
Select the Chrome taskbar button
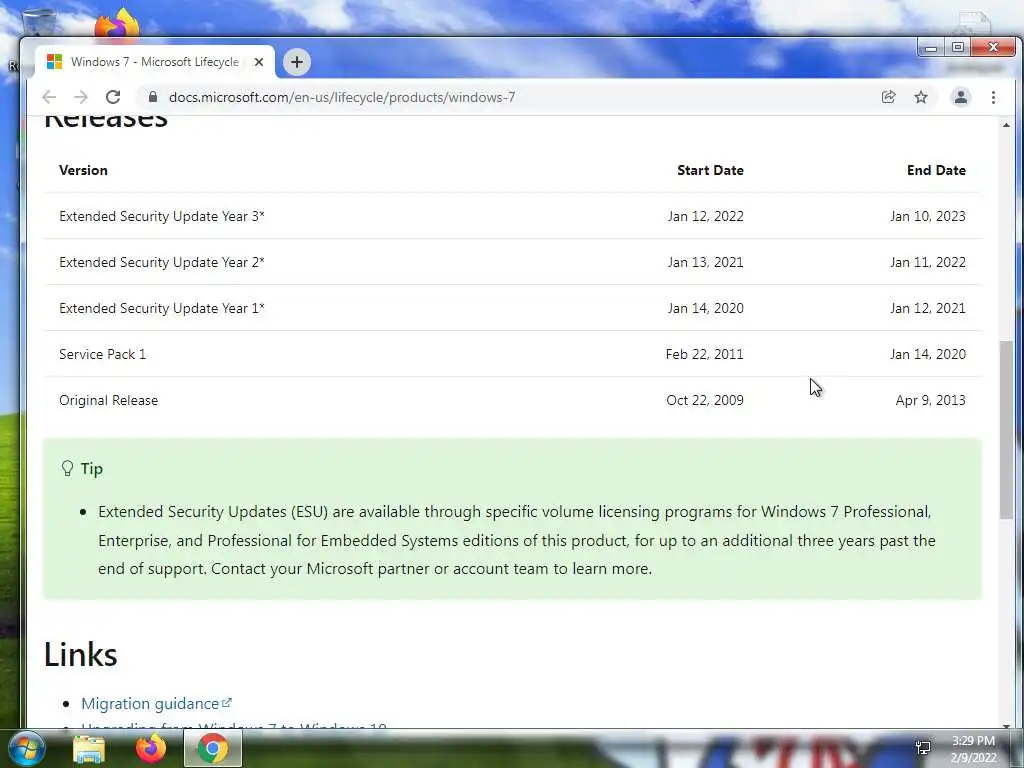213,748
